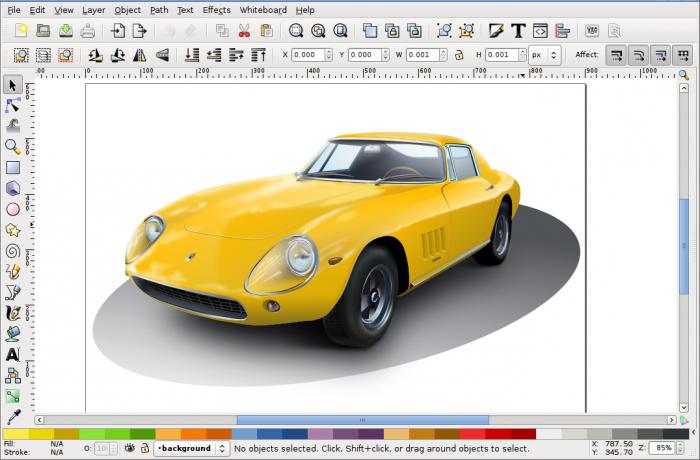Select the Ellipse circle tool
The height and width of the screenshot is (460, 700).
(12, 209)
